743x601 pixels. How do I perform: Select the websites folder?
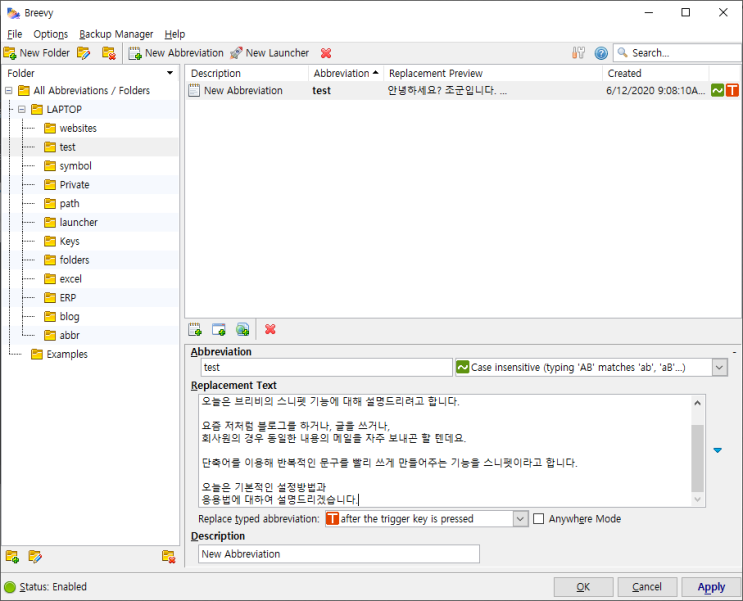click(x=78, y=128)
